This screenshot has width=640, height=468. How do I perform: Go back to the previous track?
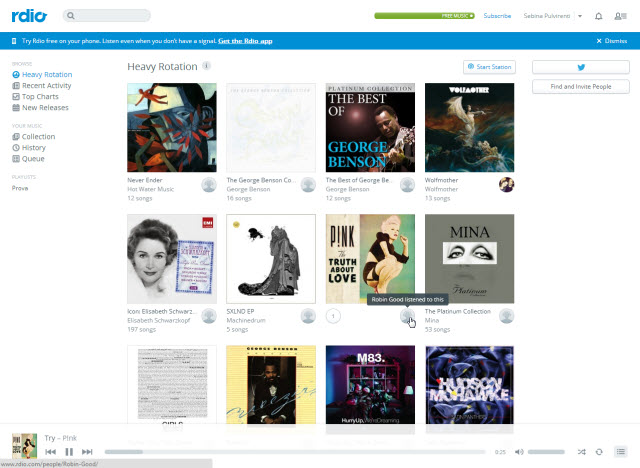coord(50,452)
